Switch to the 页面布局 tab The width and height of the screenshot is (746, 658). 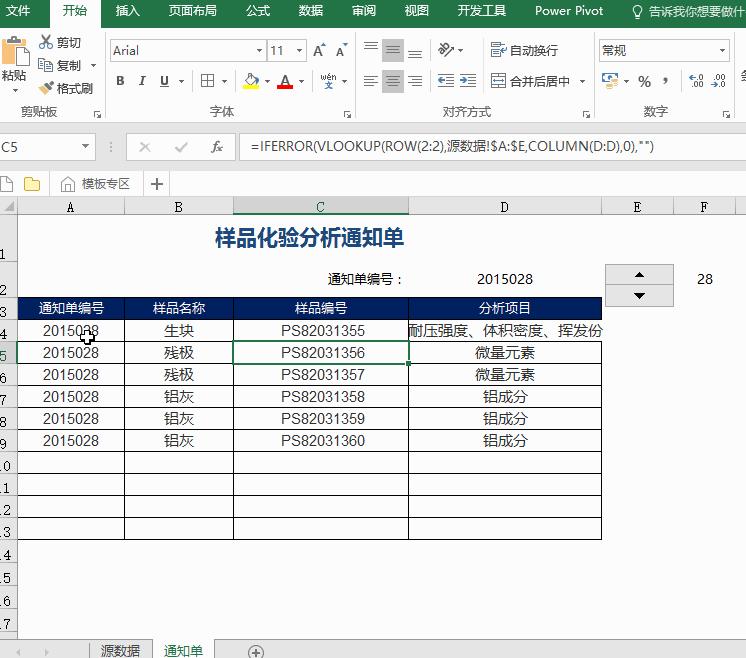pyautogui.click(x=193, y=10)
